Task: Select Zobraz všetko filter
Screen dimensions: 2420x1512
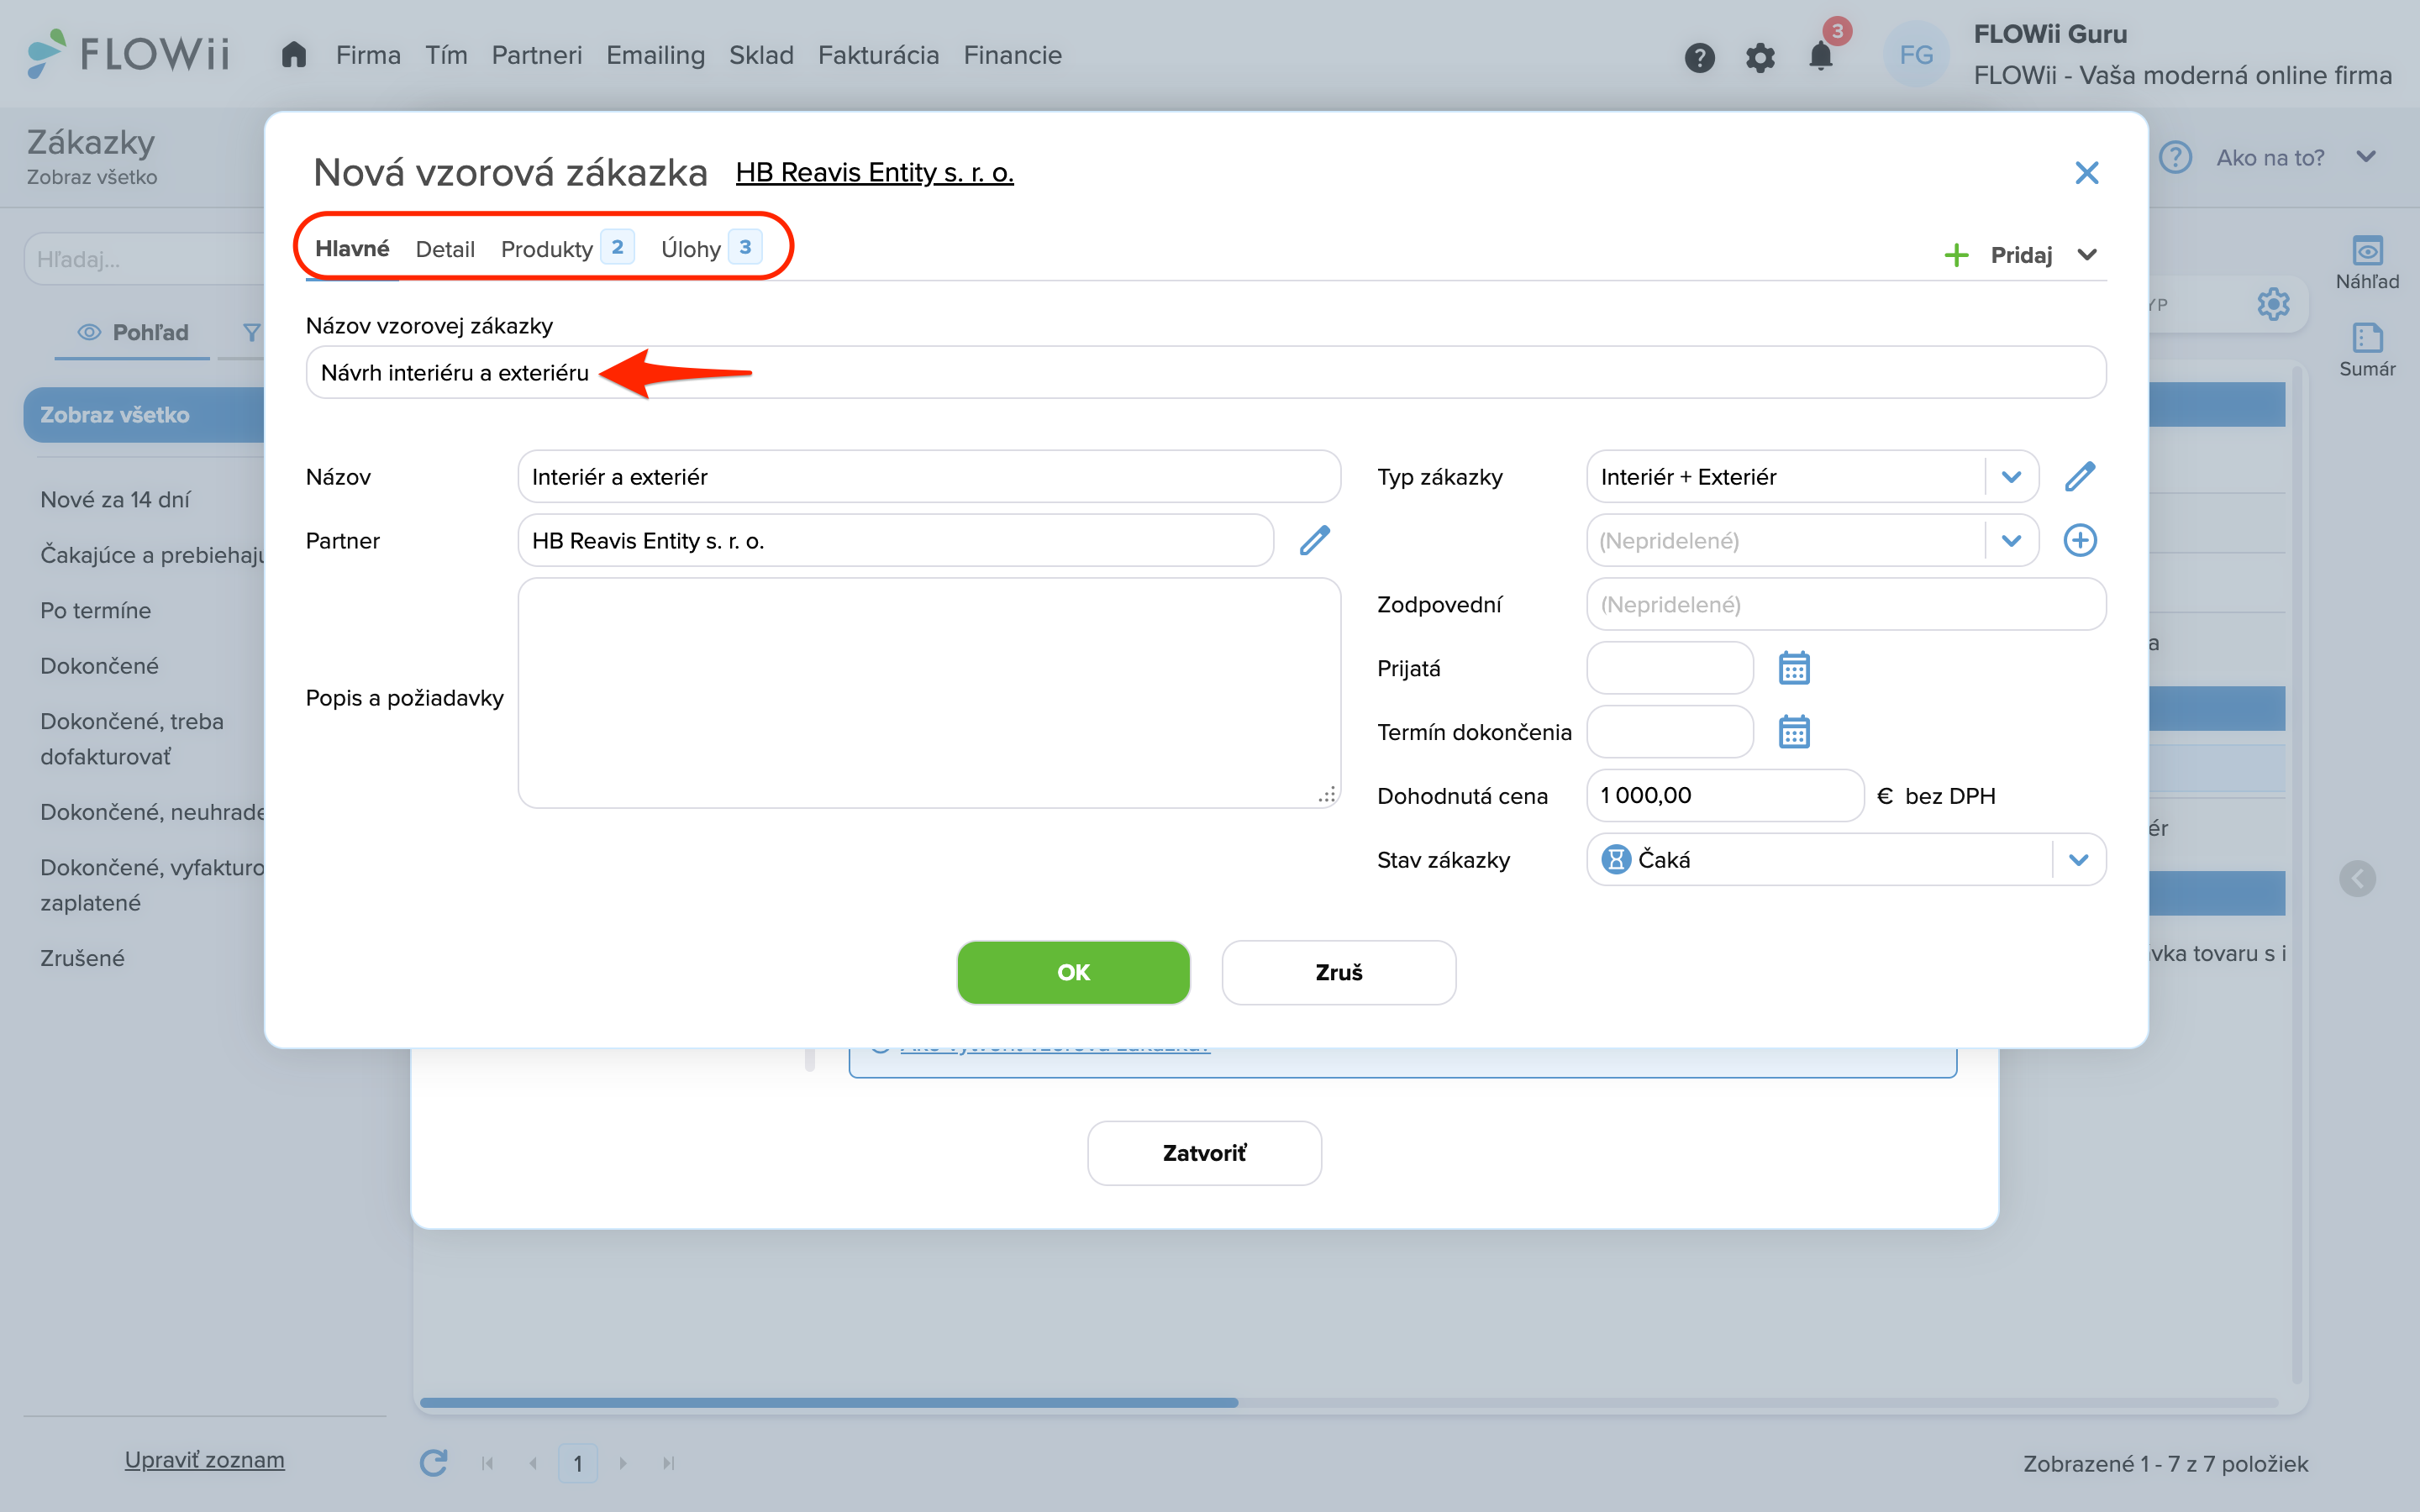Action: [x=144, y=414]
